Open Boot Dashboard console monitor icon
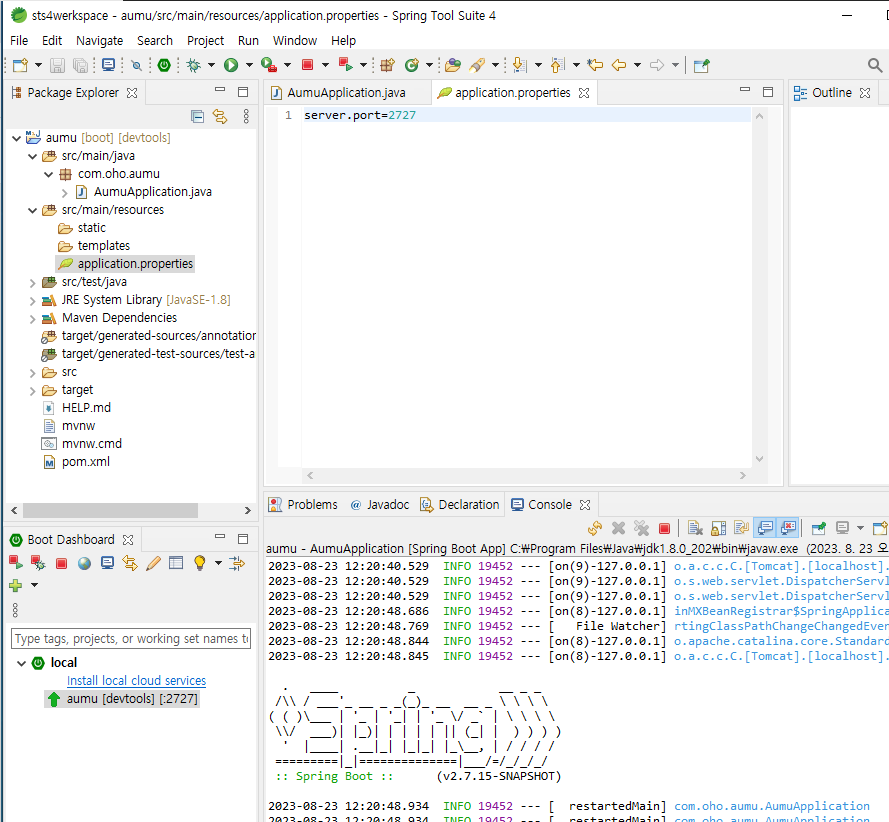The width and height of the screenshot is (889, 822). (107, 563)
